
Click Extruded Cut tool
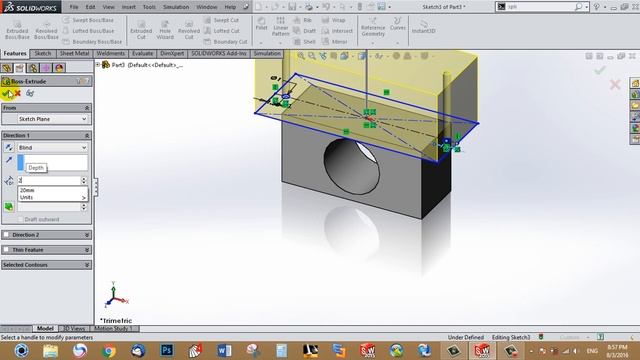tap(141, 30)
